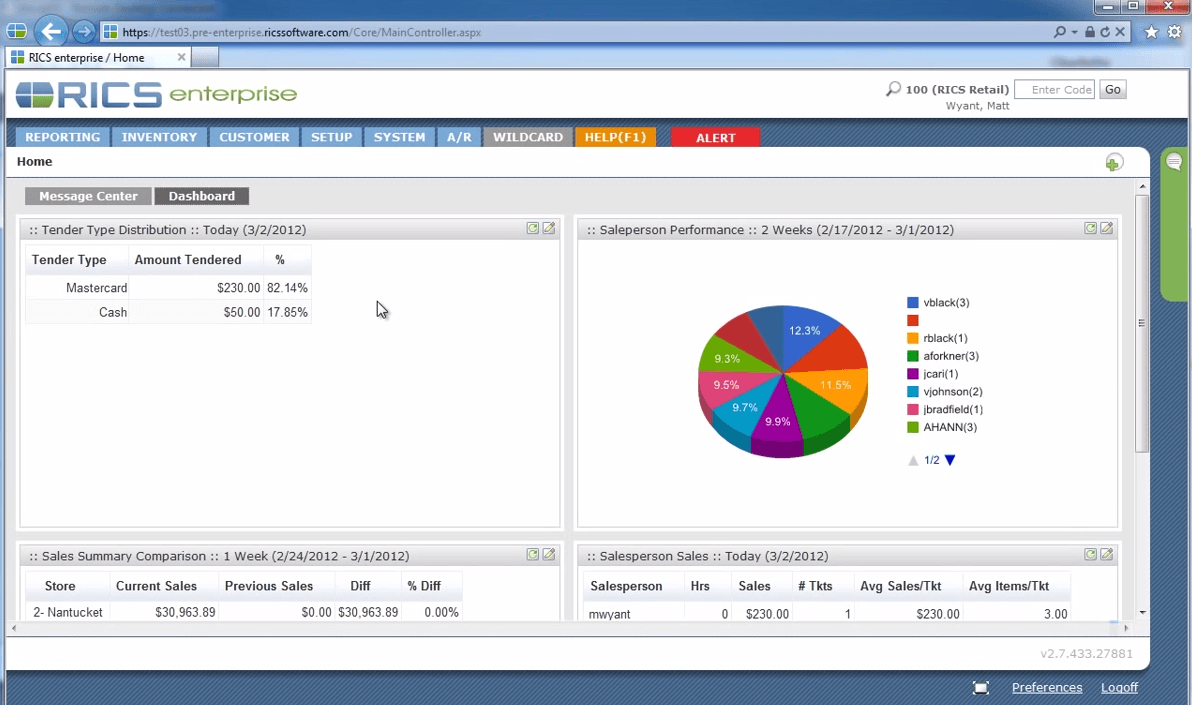Open the REPORTING menu
Screen dimensions: 1192x705
point(62,137)
